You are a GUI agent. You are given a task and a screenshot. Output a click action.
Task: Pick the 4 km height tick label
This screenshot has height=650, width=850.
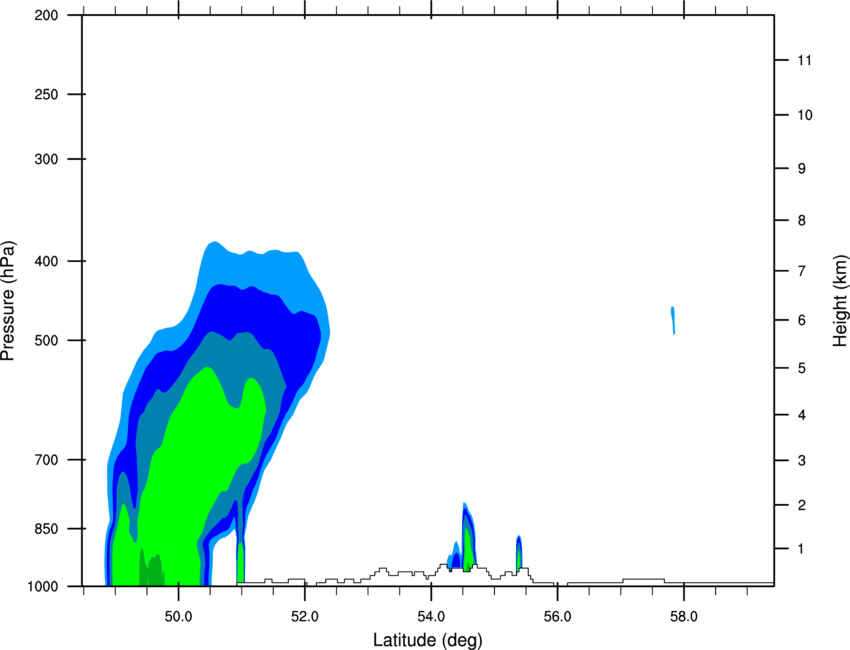802,415
